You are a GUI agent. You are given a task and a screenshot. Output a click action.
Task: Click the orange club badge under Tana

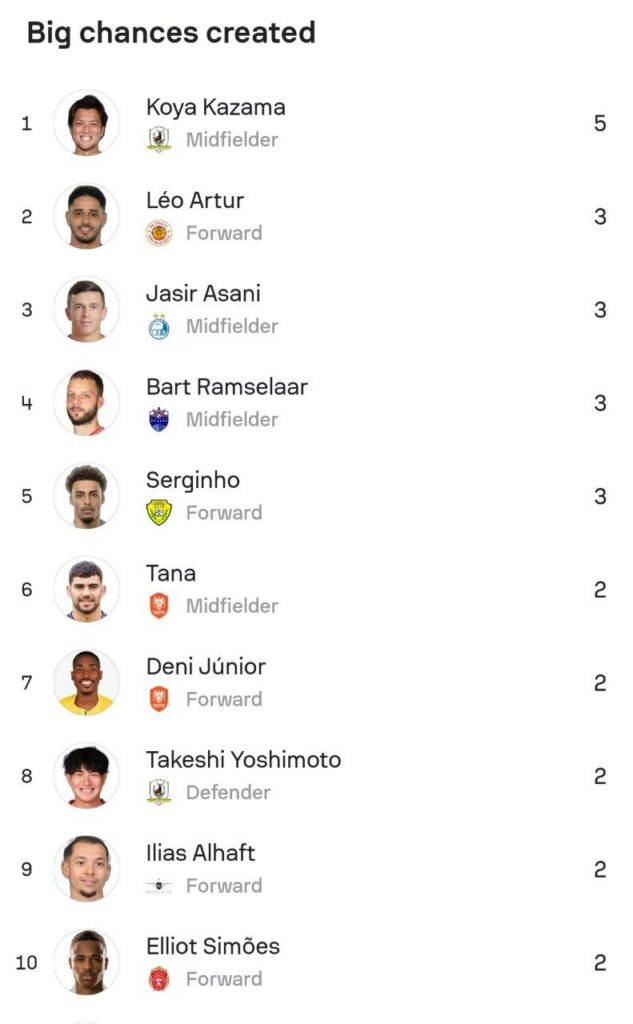pos(159,606)
